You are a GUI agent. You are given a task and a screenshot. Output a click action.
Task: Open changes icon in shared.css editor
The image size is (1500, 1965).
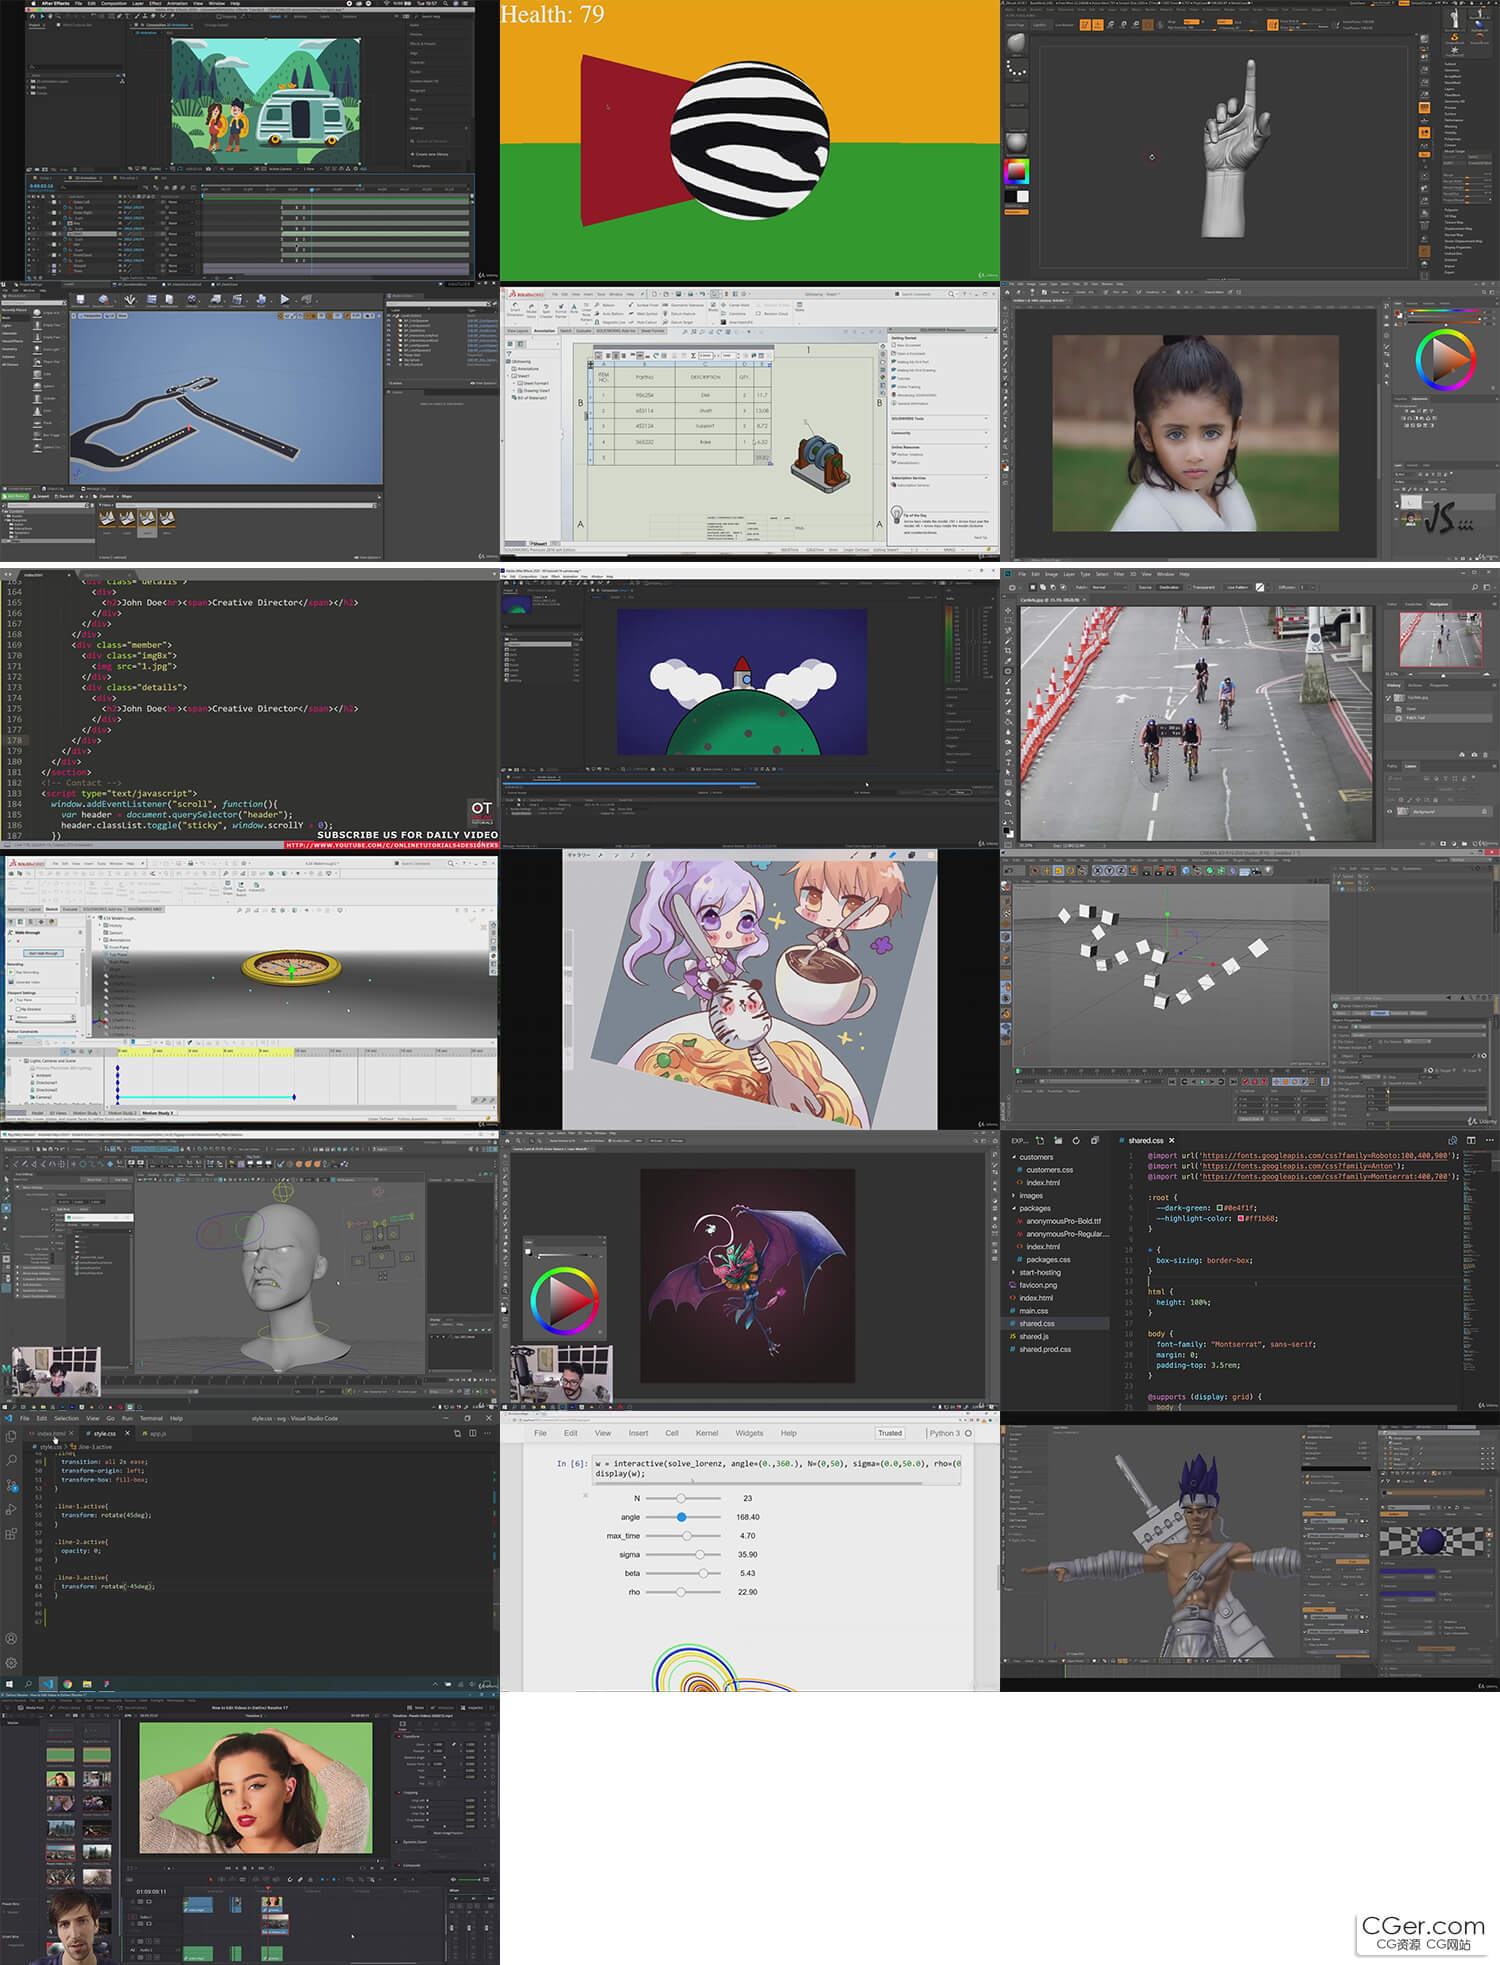pyautogui.click(x=1453, y=1140)
